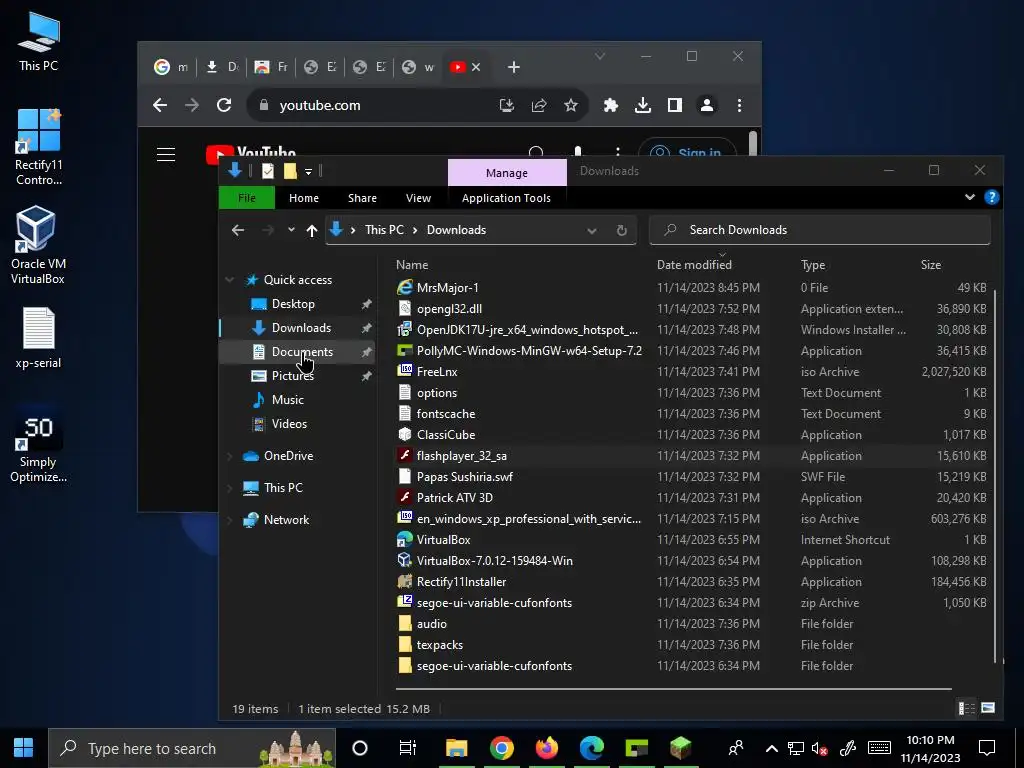Screen dimensions: 1024x768
Task: Open Chrome profile avatar icon
Action: [707, 105]
